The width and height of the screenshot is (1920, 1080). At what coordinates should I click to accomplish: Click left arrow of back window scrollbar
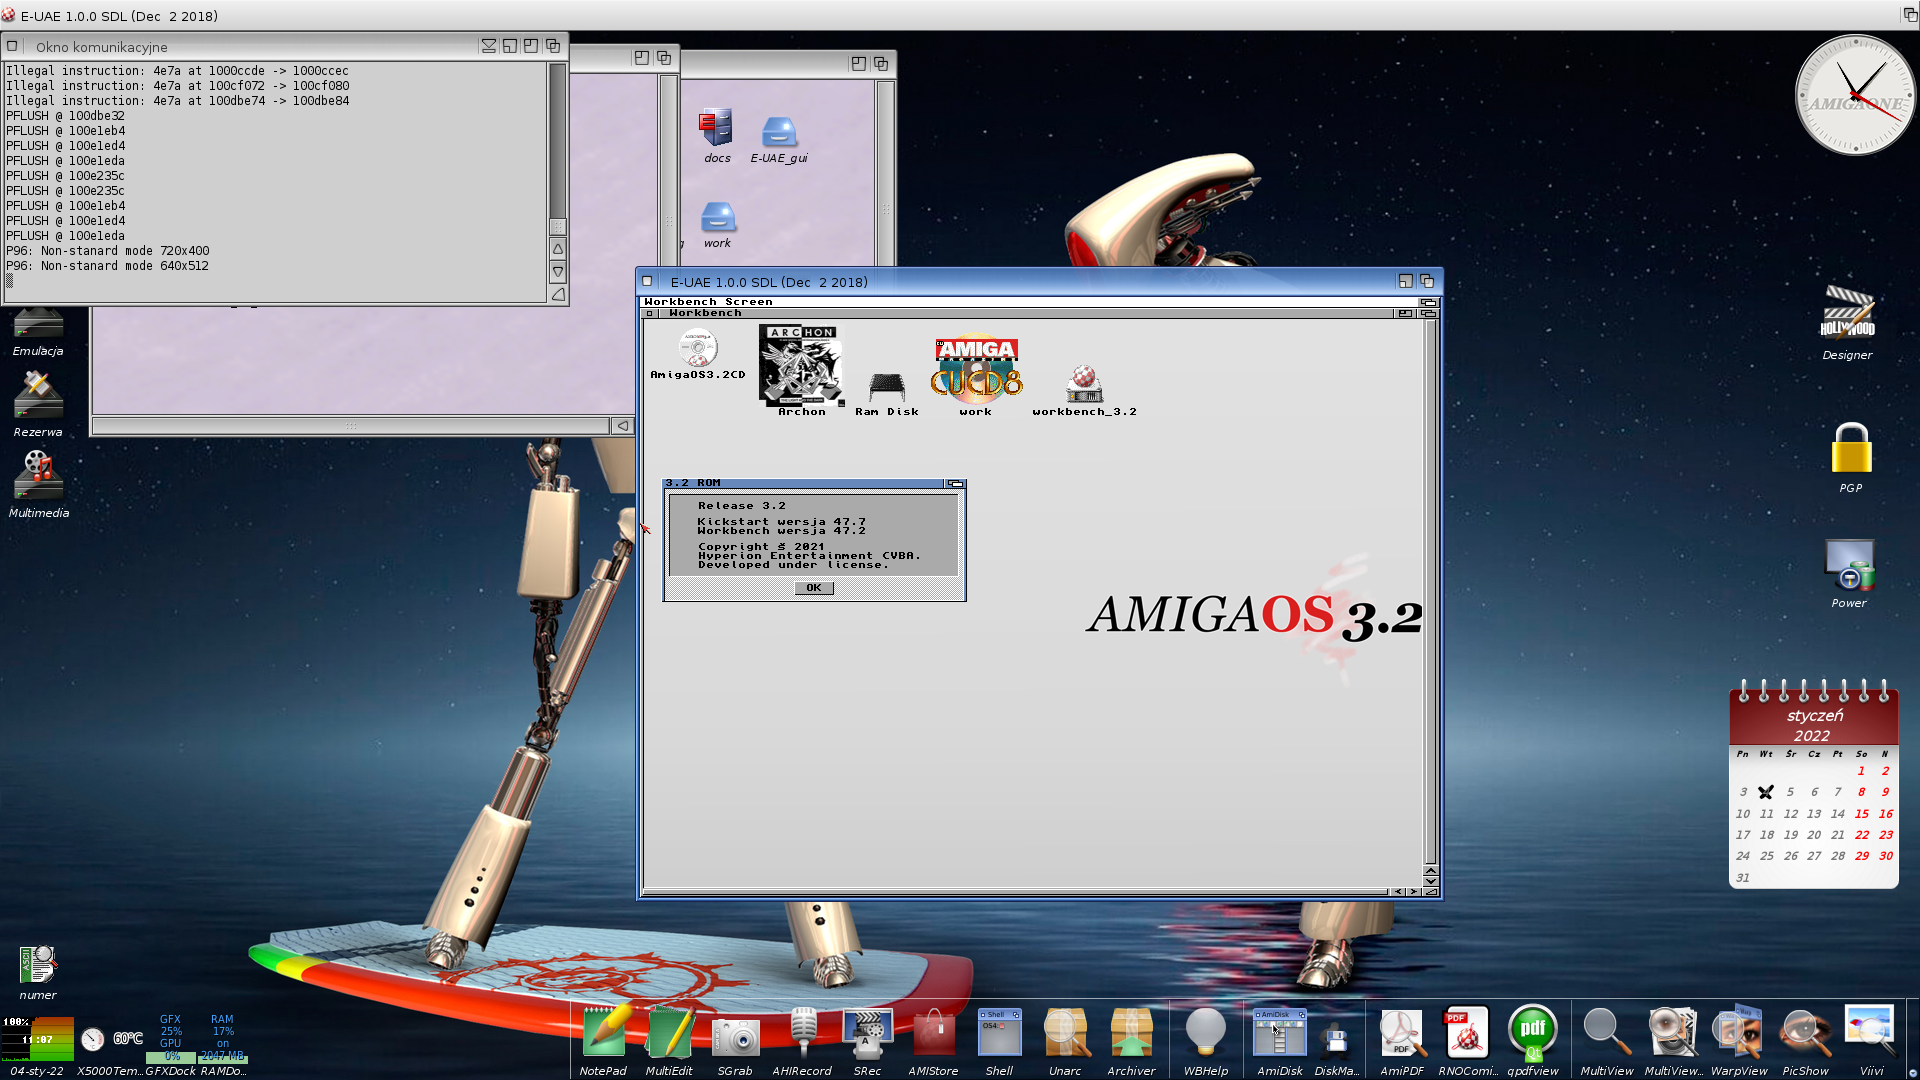[622, 426]
